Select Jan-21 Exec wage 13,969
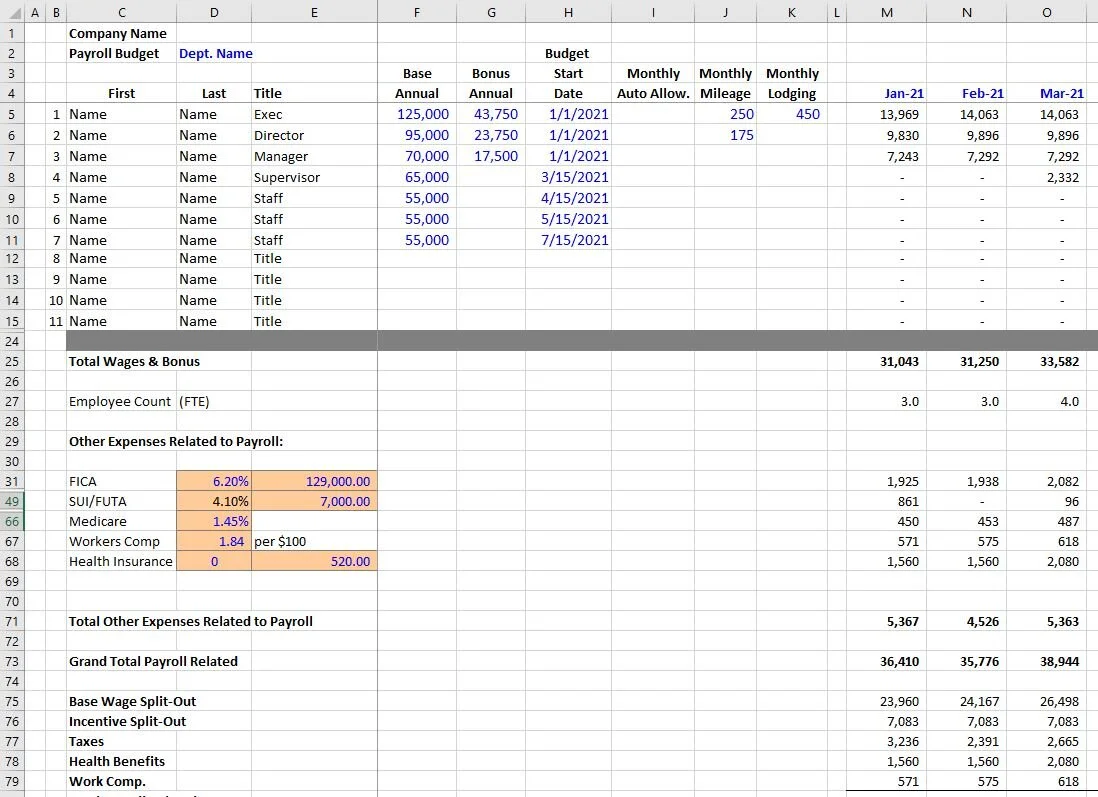 click(x=887, y=114)
